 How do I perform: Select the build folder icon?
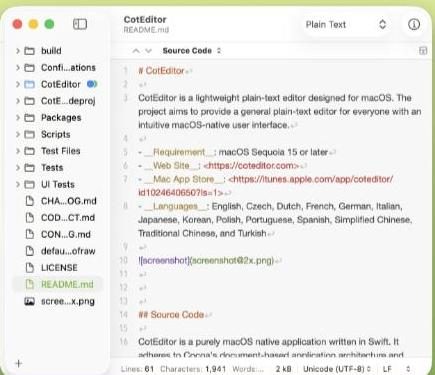pos(30,51)
